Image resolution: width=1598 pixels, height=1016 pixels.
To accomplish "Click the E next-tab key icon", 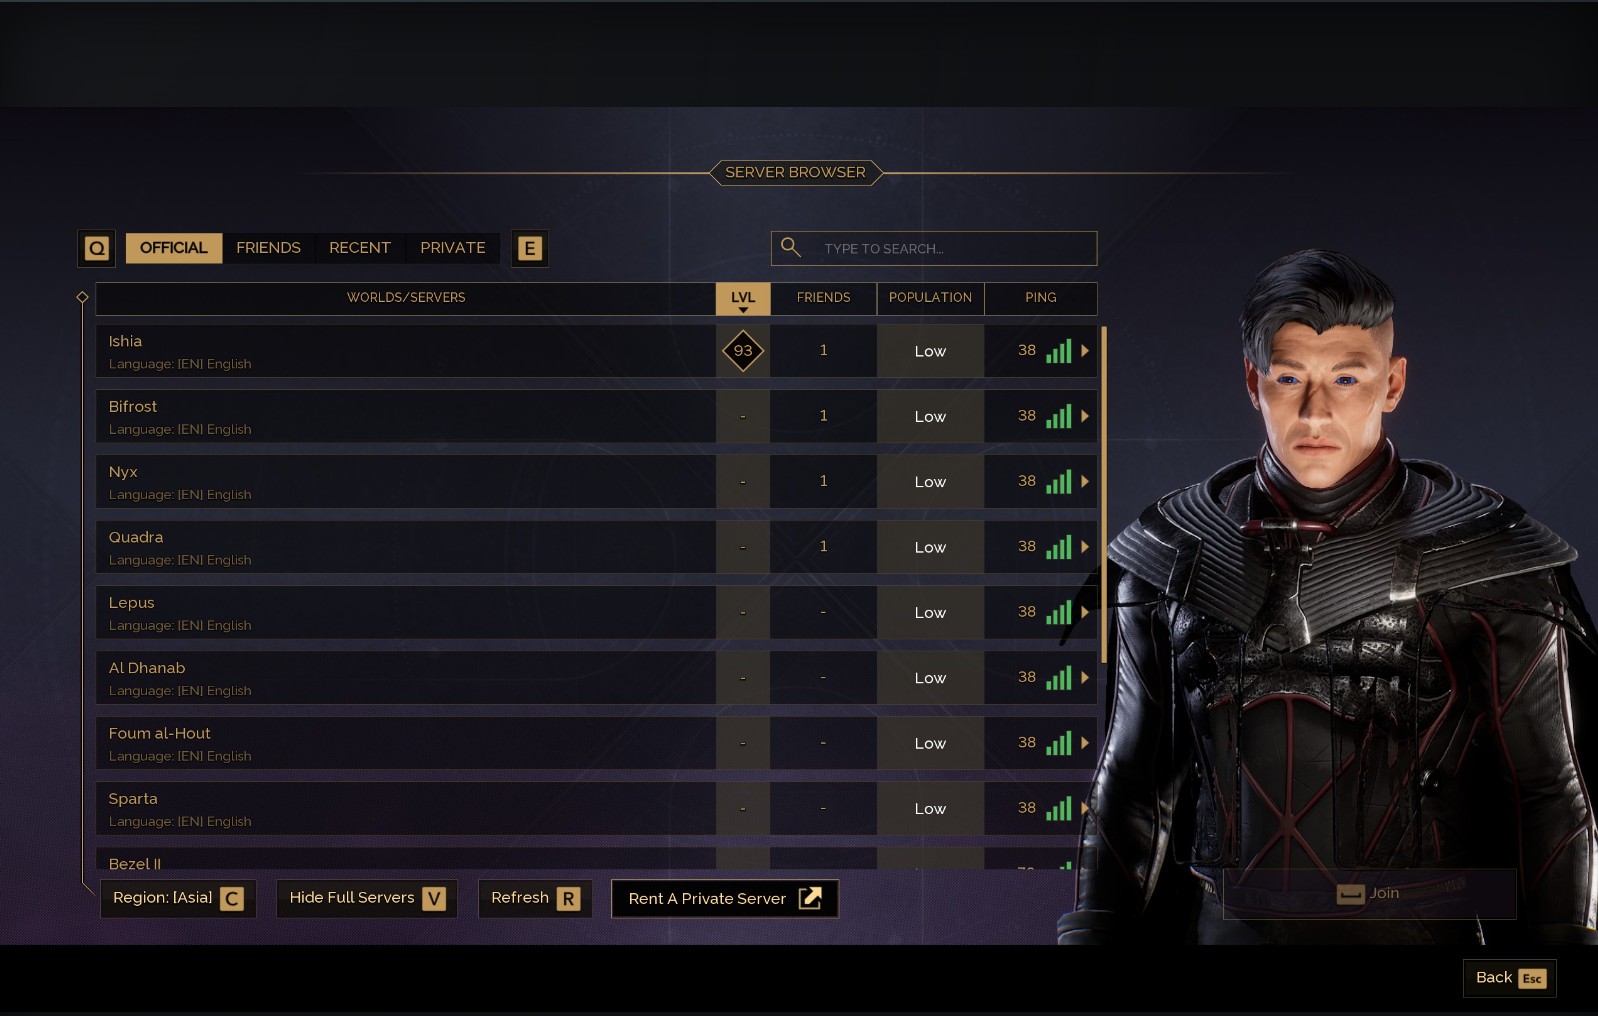I will point(530,248).
